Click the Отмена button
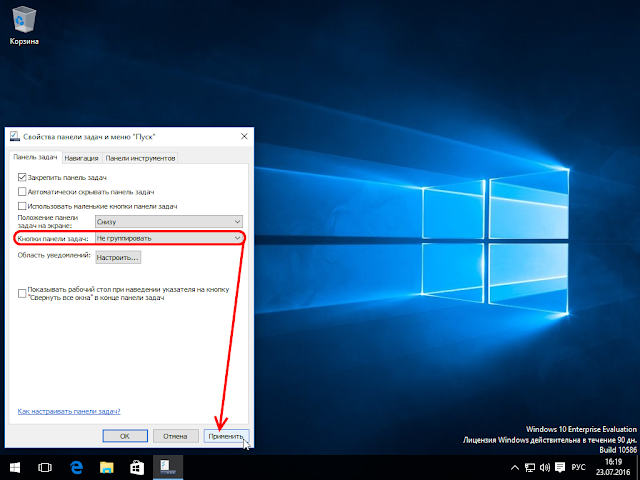Image resolution: width=640 pixels, height=480 pixels. coord(175,436)
